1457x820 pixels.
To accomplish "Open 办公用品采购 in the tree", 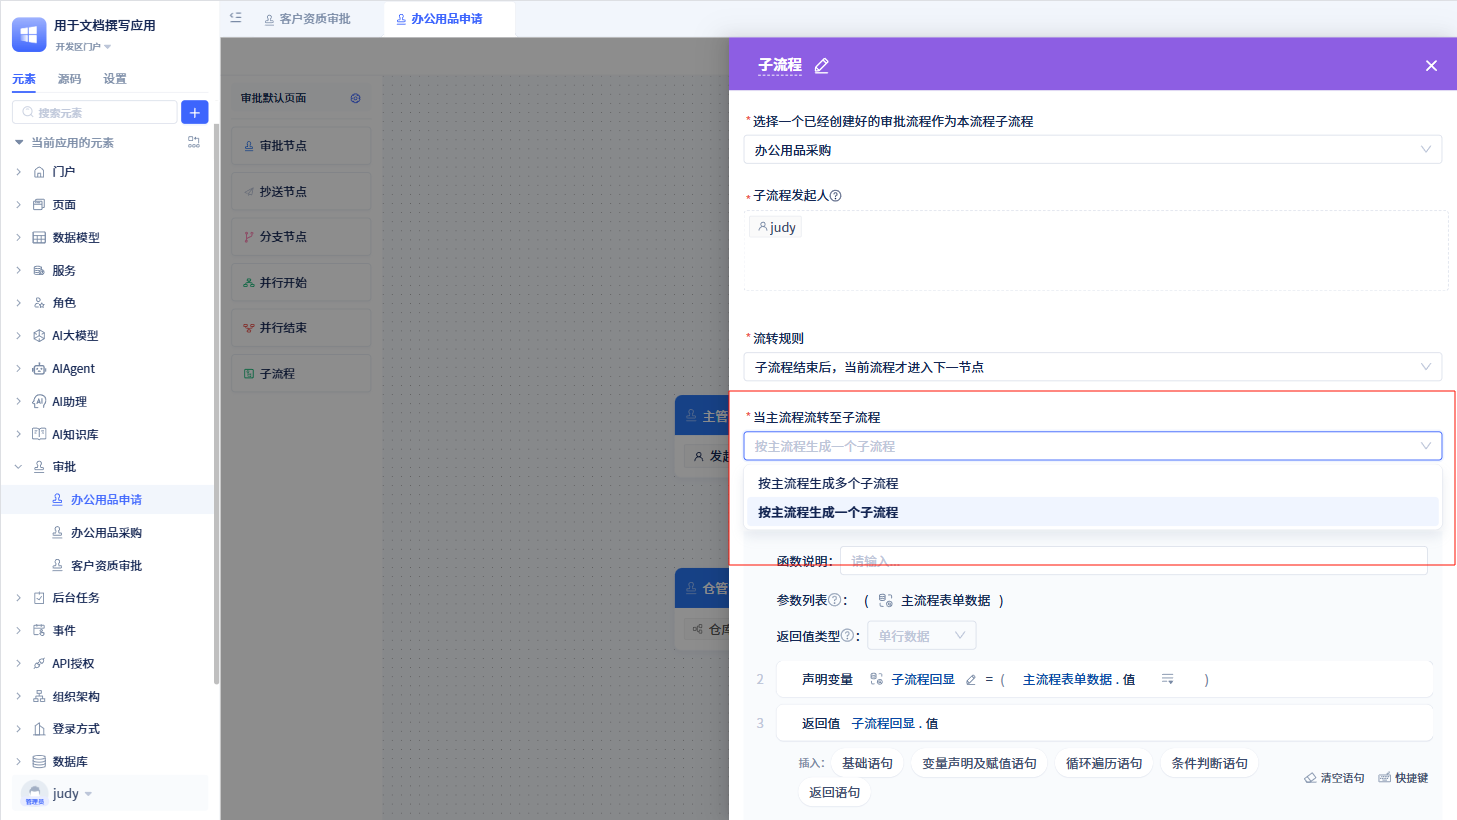I will (107, 533).
